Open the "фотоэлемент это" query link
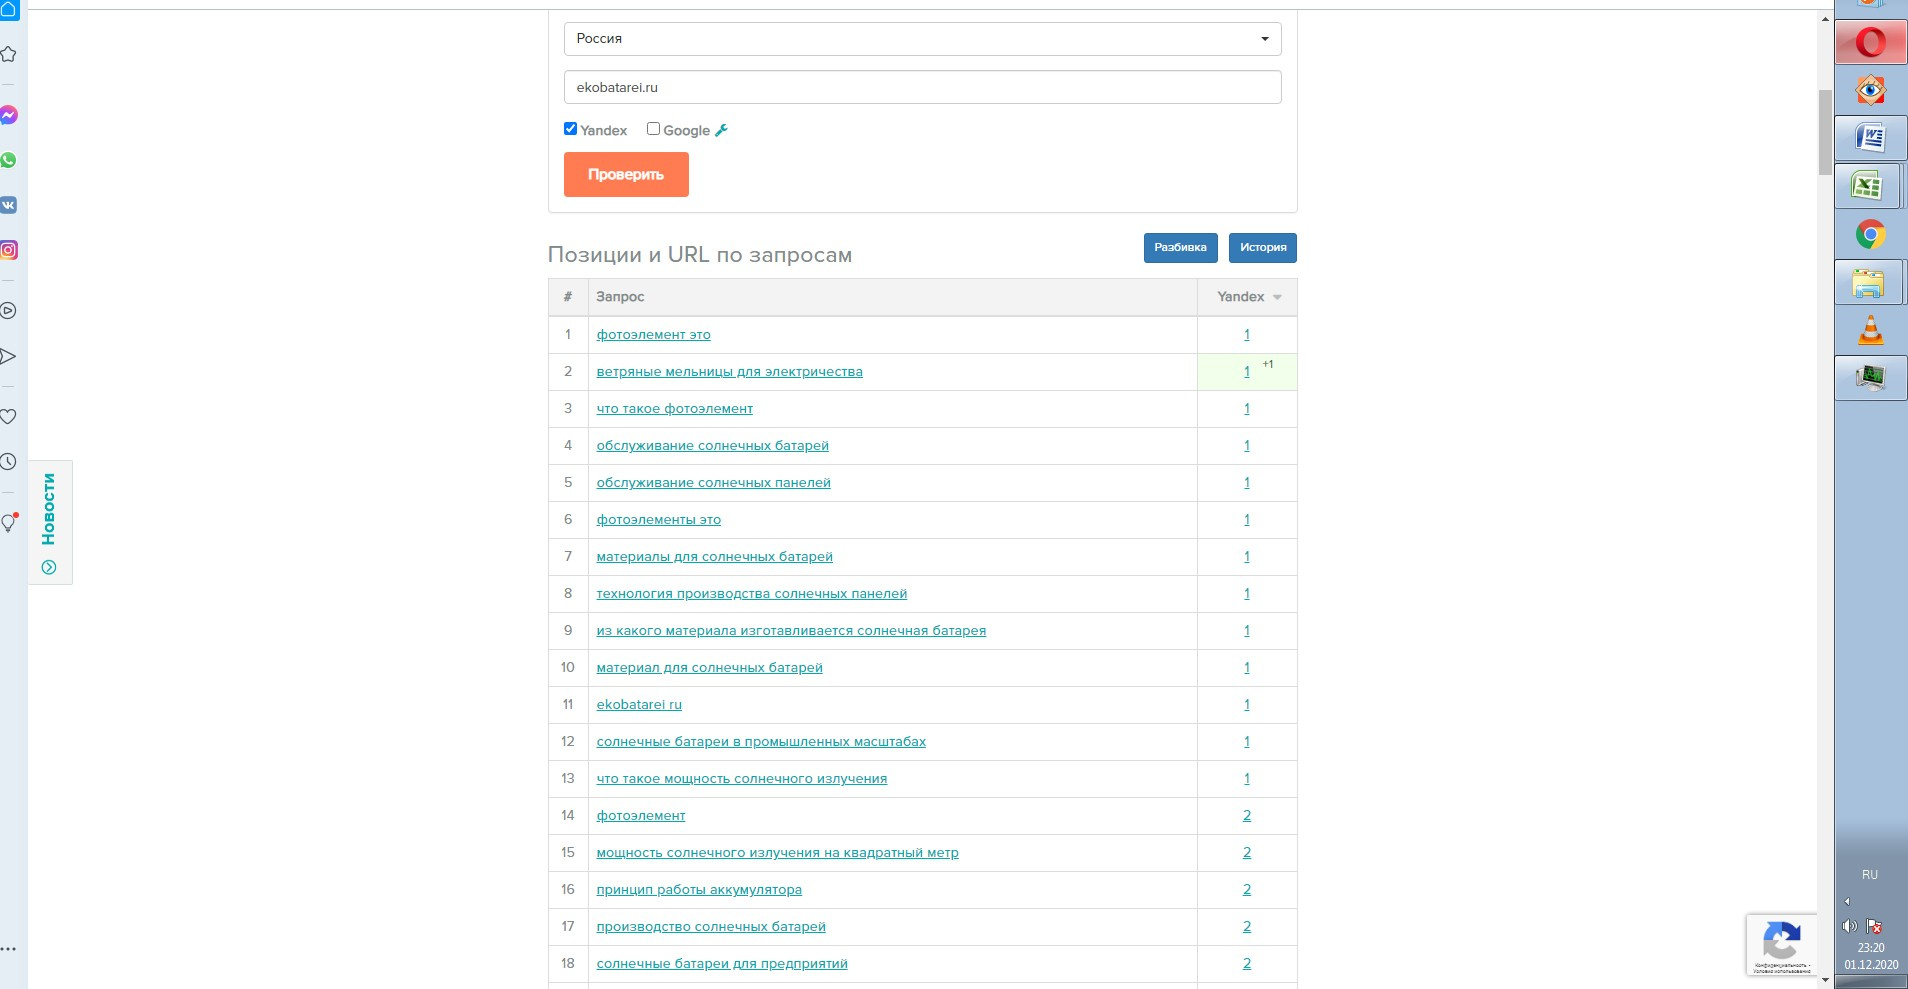 pyautogui.click(x=653, y=335)
